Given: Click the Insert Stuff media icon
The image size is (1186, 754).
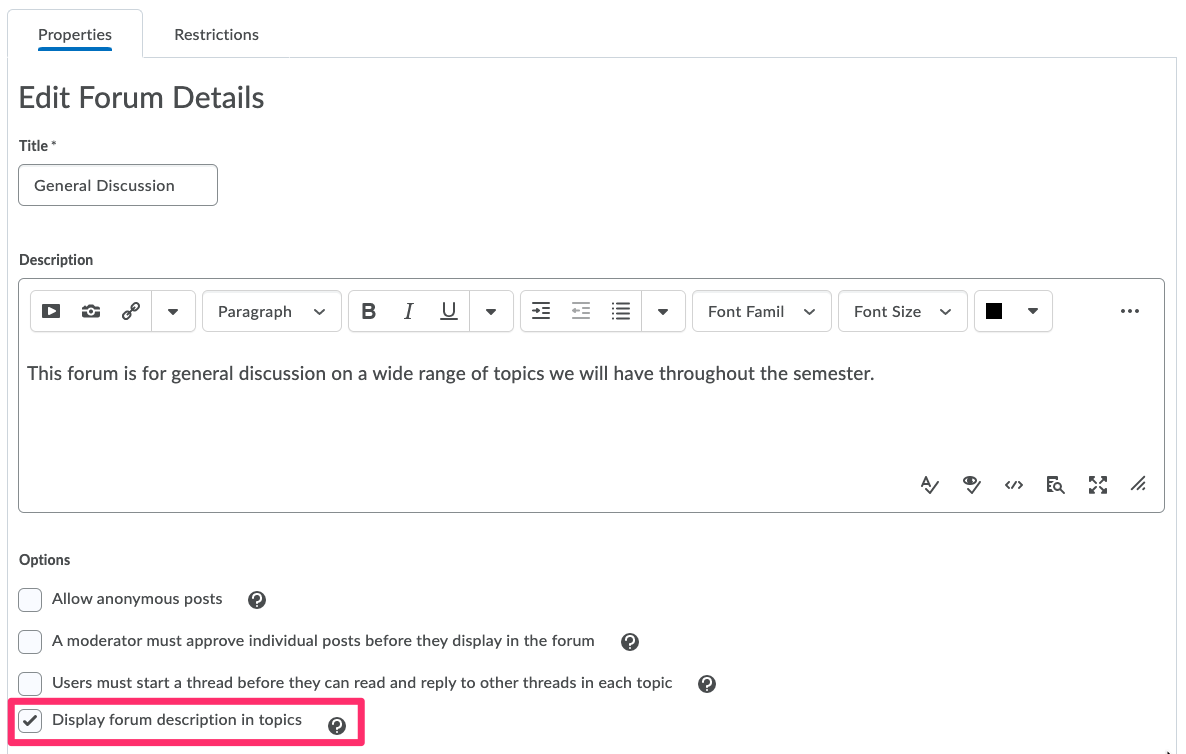Looking at the screenshot, I should [51, 311].
